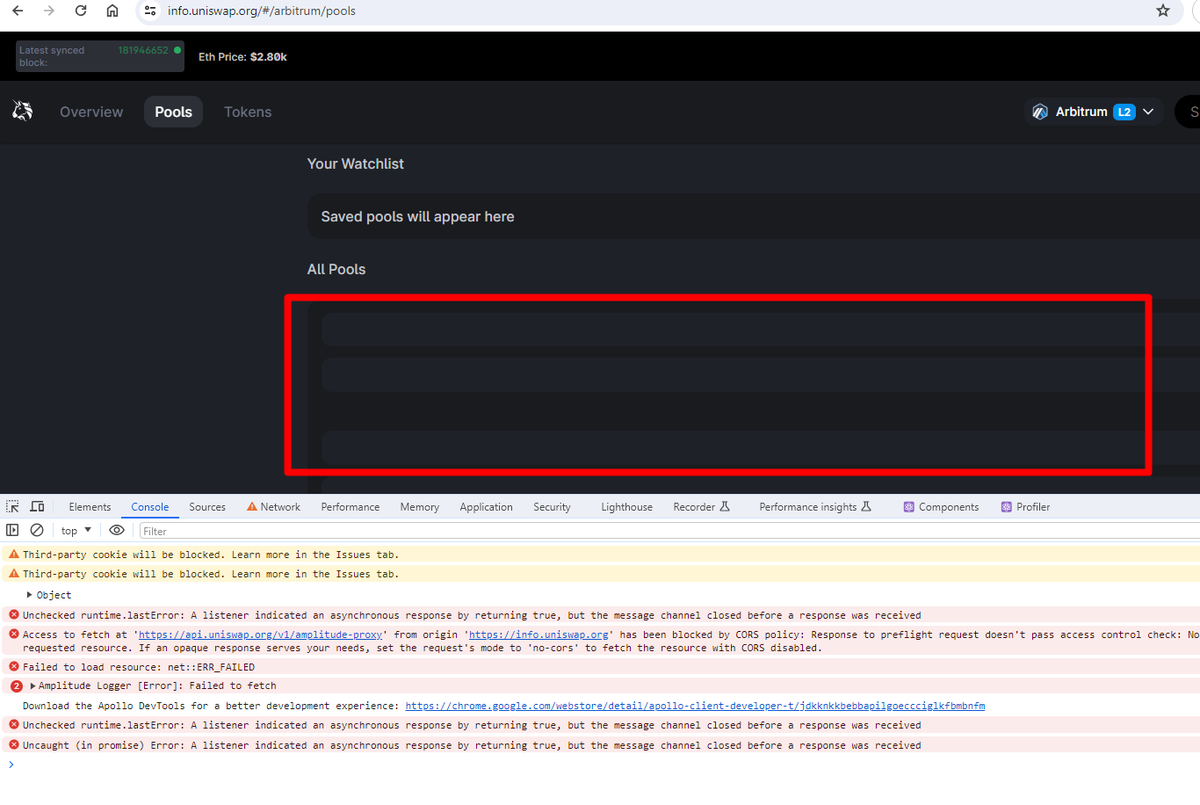This screenshot has width=1200, height=805.
Task: Select the Pools nav item
Action: tap(173, 112)
